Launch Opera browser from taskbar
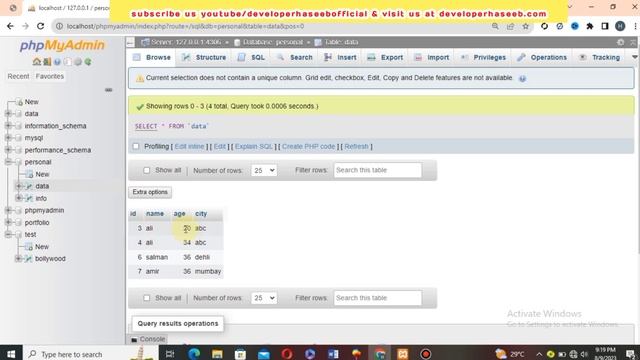The image size is (640, 360). point(287,354)
